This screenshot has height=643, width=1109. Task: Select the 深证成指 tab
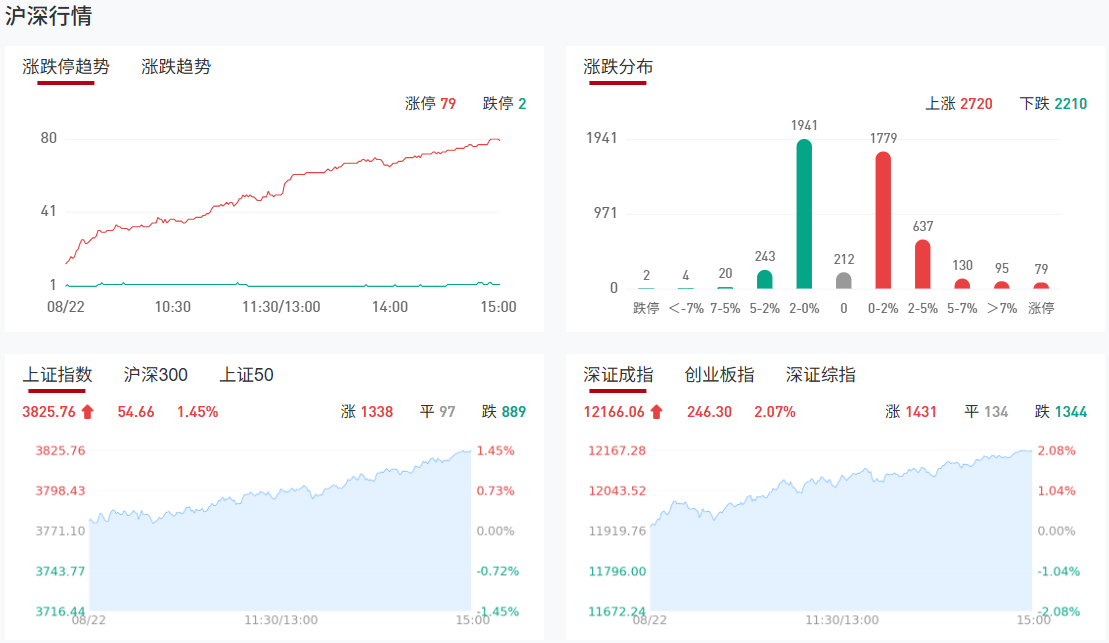(618, 375)
